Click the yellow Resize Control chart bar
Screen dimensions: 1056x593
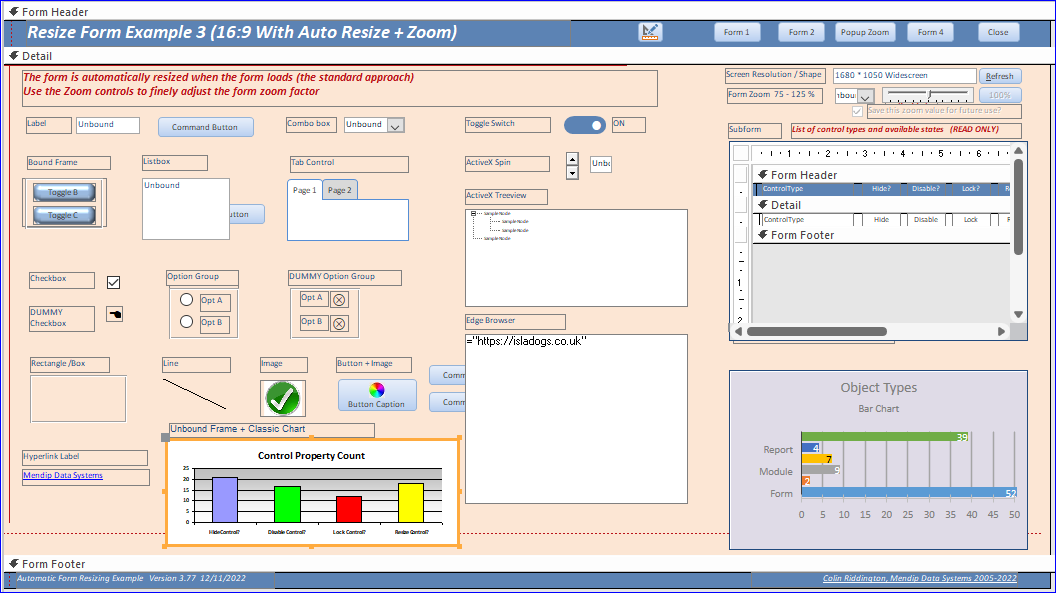pos(411,503)
